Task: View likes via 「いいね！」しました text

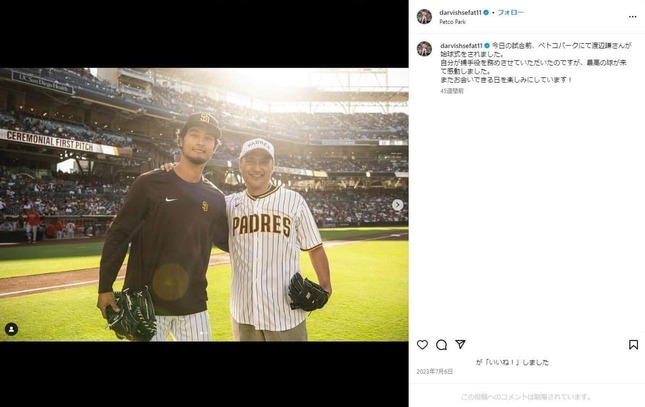Action: pyautogui.click(x=512, y=362)
